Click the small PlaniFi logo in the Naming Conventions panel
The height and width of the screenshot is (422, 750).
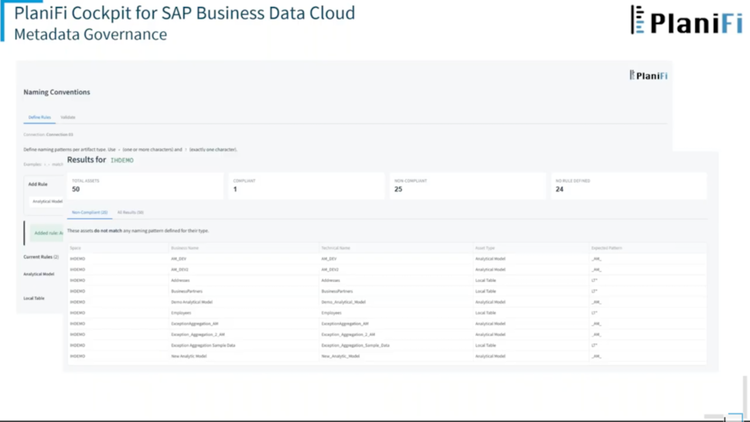tap(649, 76)
